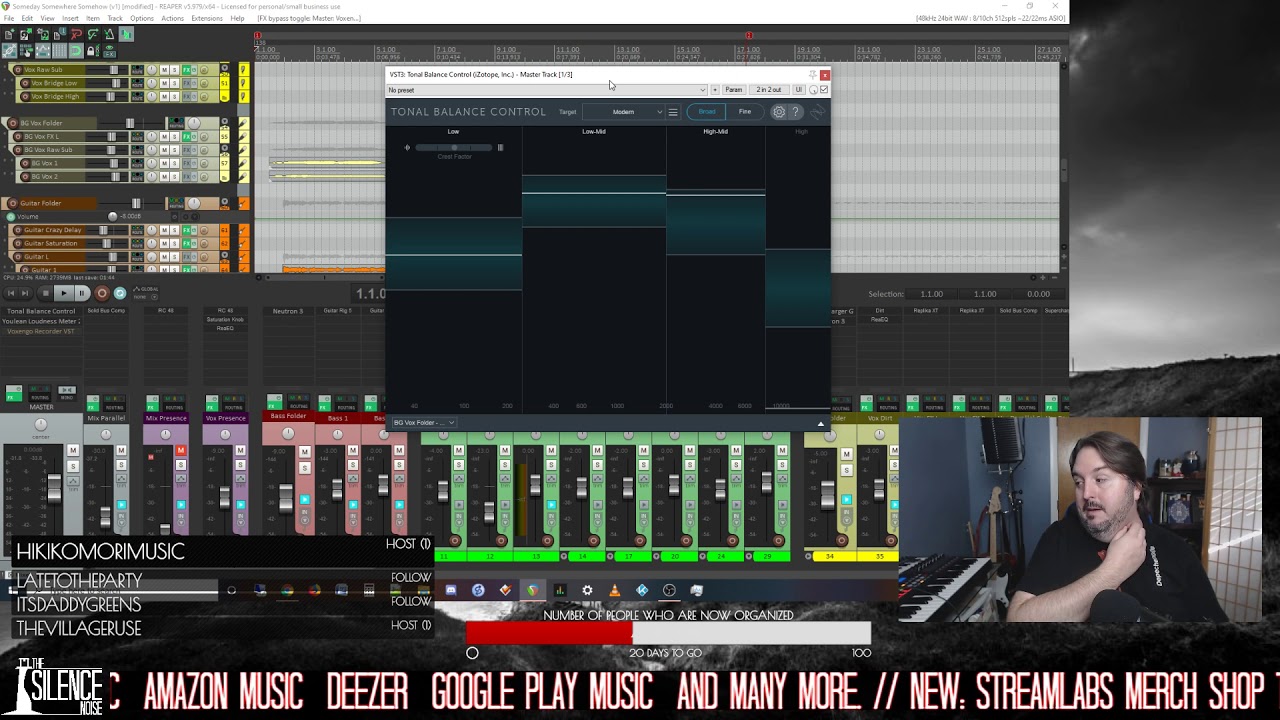Click the UI button in the plugin window
Viewport: 1280px width, 720px height.
[798, 90]
